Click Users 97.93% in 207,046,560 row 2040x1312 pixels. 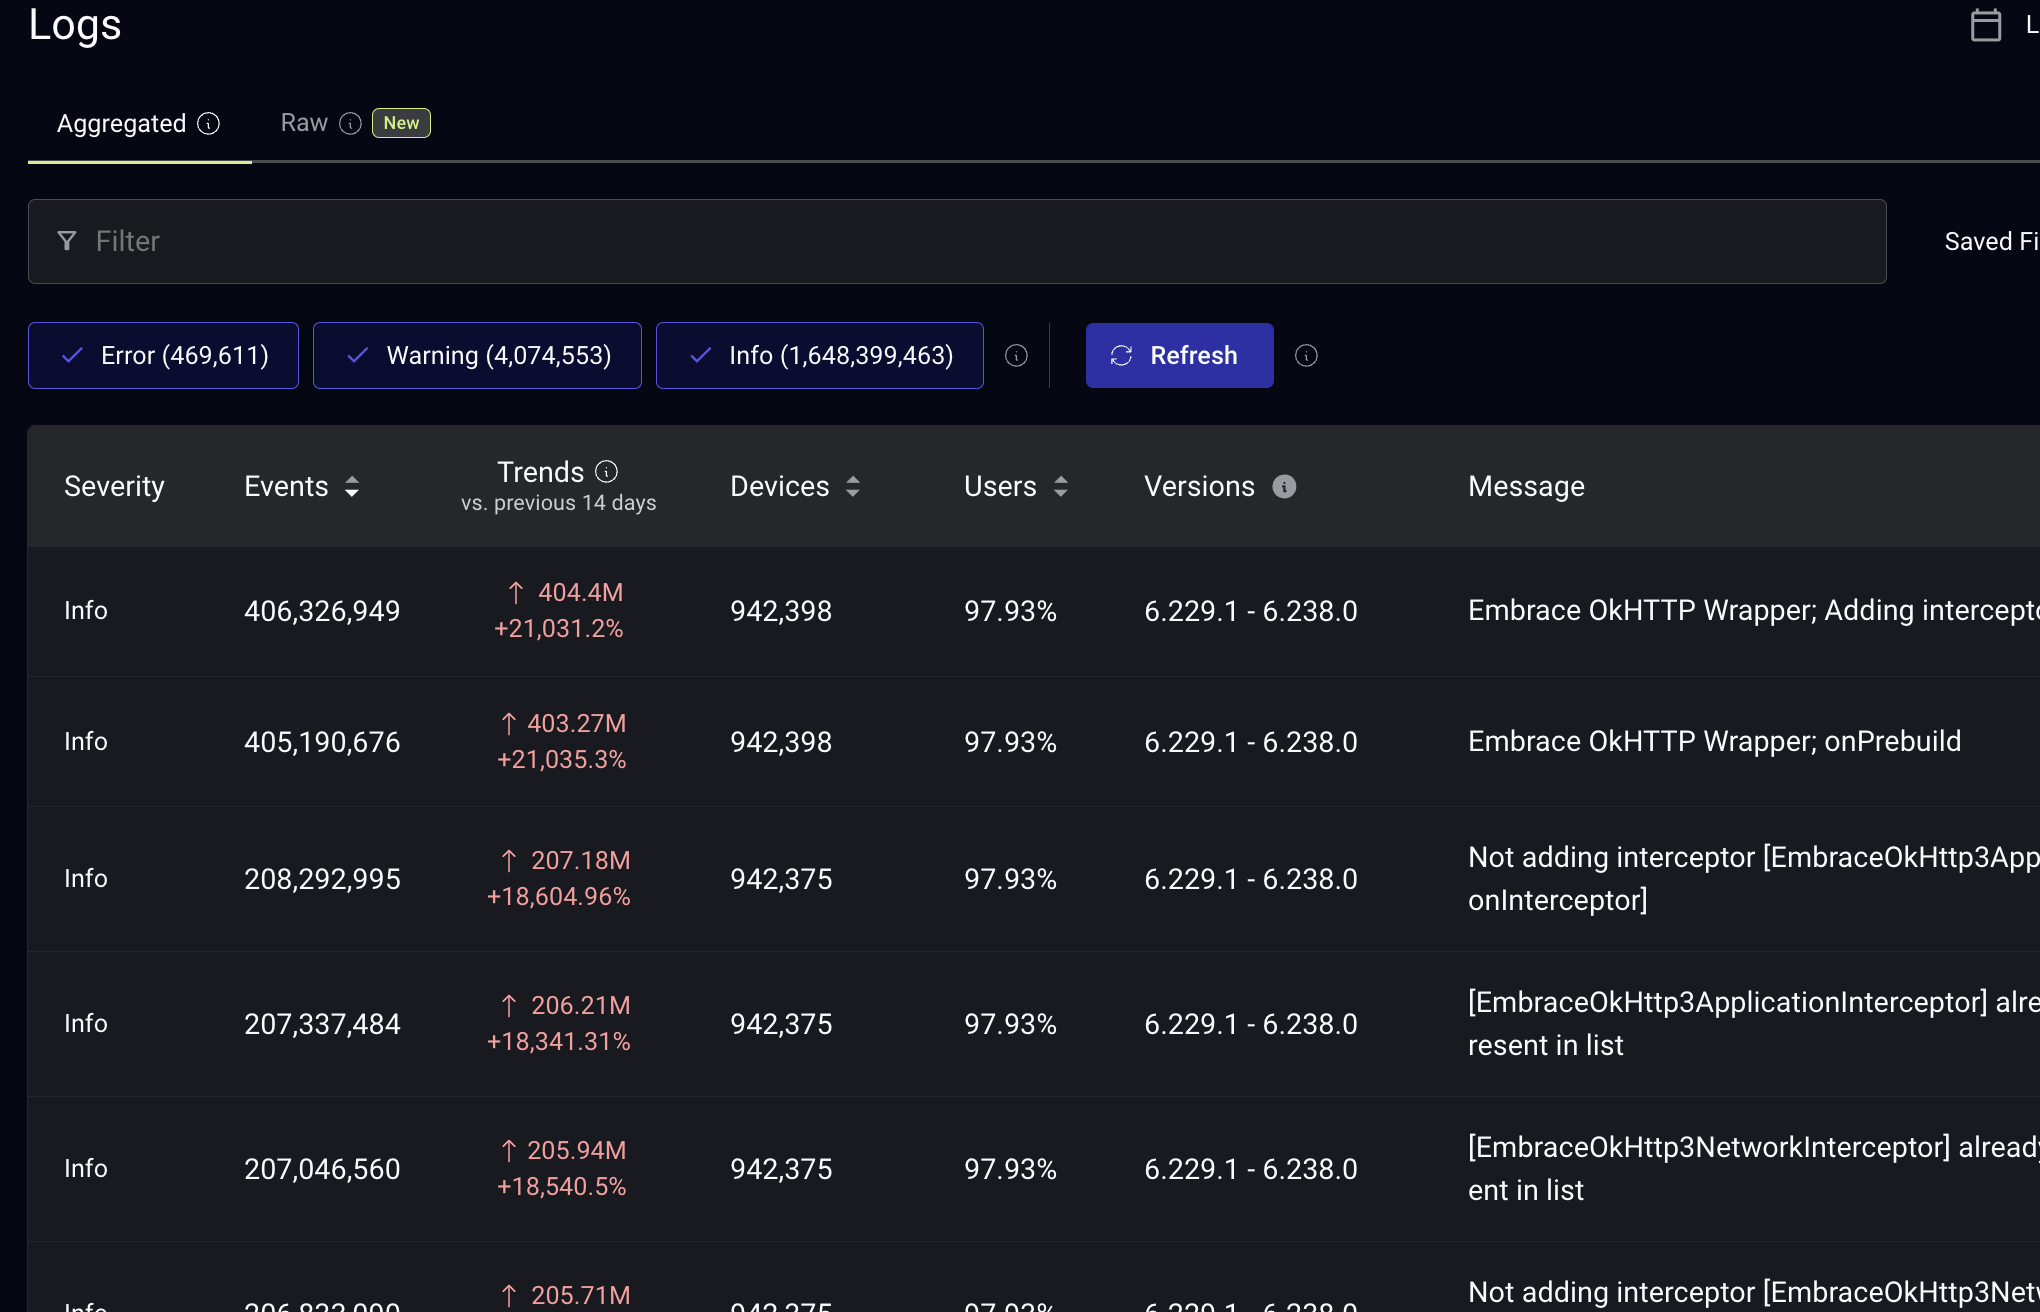pos(1010,1169)
